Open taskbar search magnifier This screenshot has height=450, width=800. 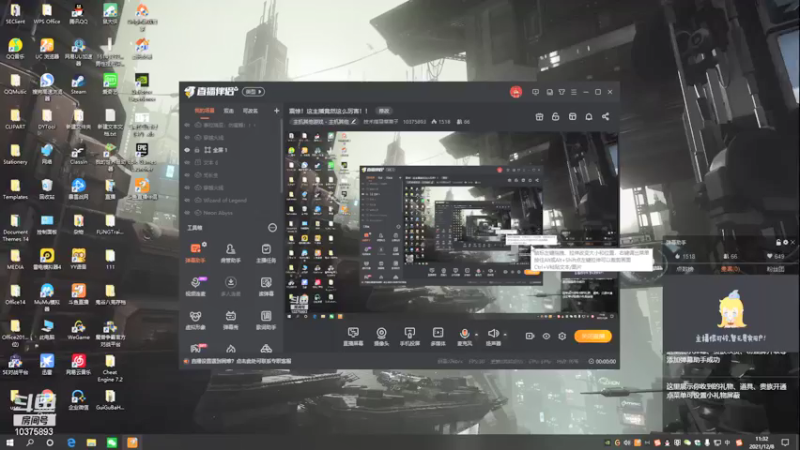coord(30,442)
